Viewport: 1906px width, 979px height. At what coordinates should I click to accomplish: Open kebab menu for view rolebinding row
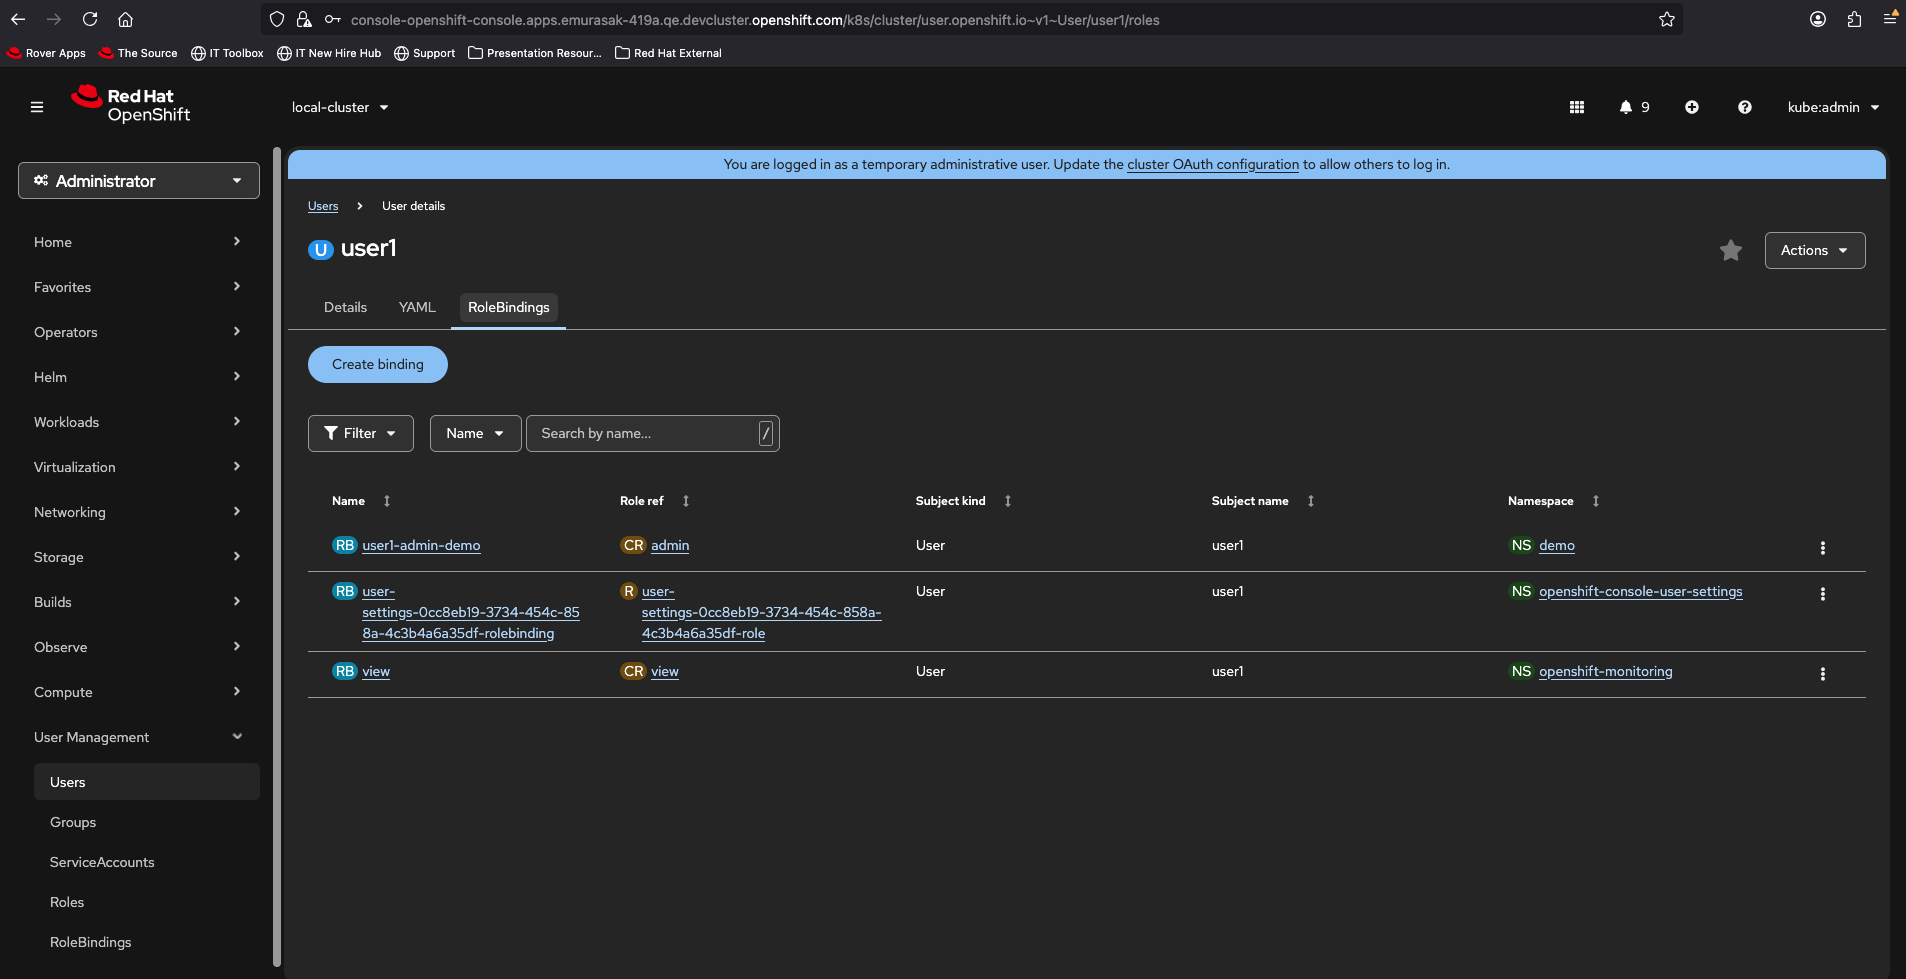click(1823, 673)
